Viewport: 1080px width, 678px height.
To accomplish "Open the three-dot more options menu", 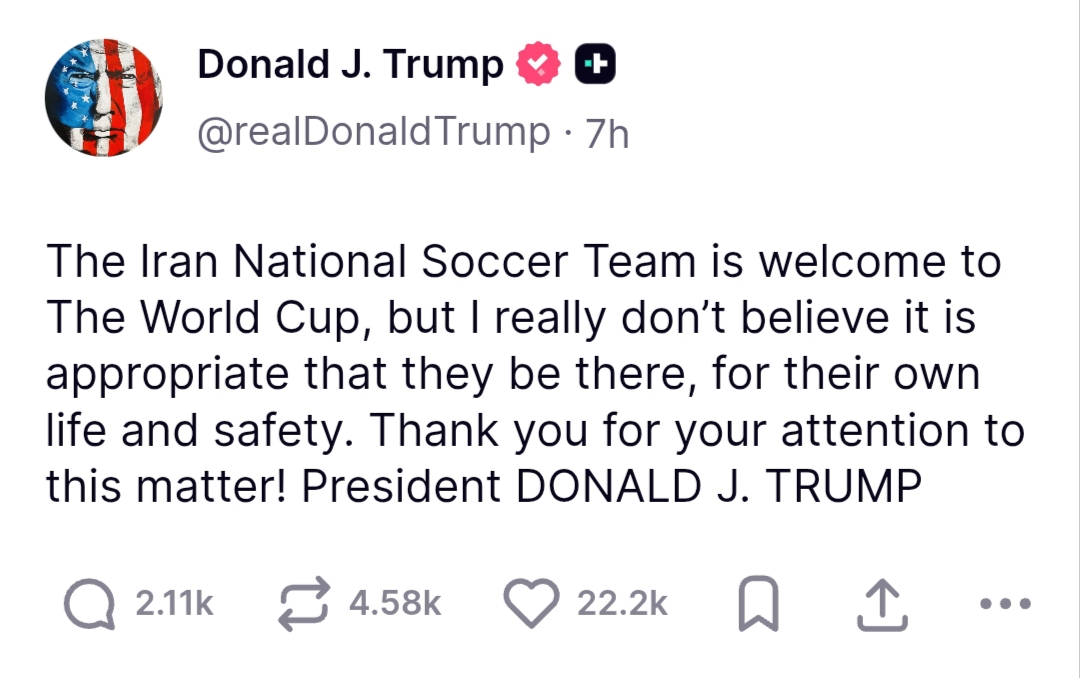I will [1003, 605].
